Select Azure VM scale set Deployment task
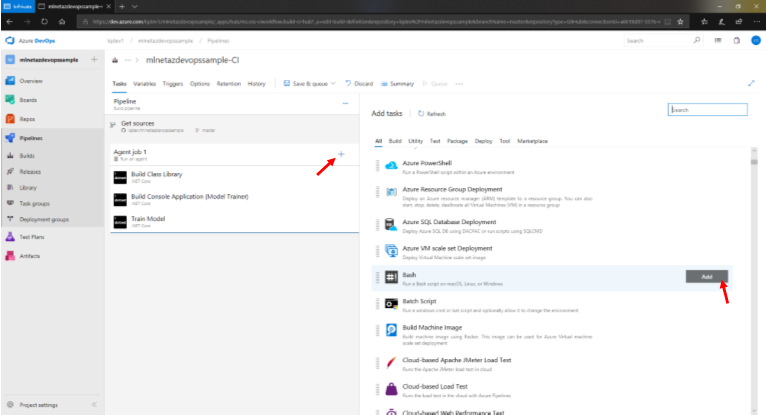766x415 pixels. [552, 252]
